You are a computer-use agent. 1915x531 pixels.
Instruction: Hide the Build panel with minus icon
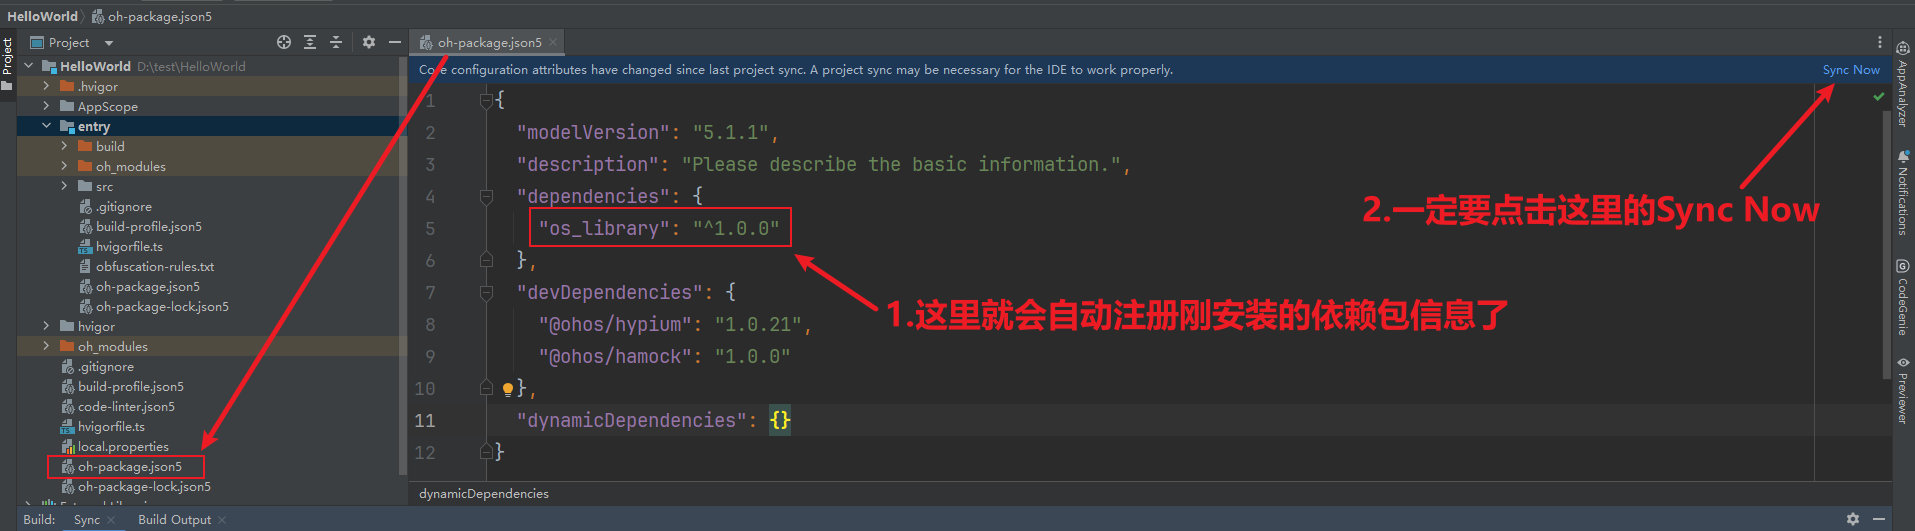1879,519
